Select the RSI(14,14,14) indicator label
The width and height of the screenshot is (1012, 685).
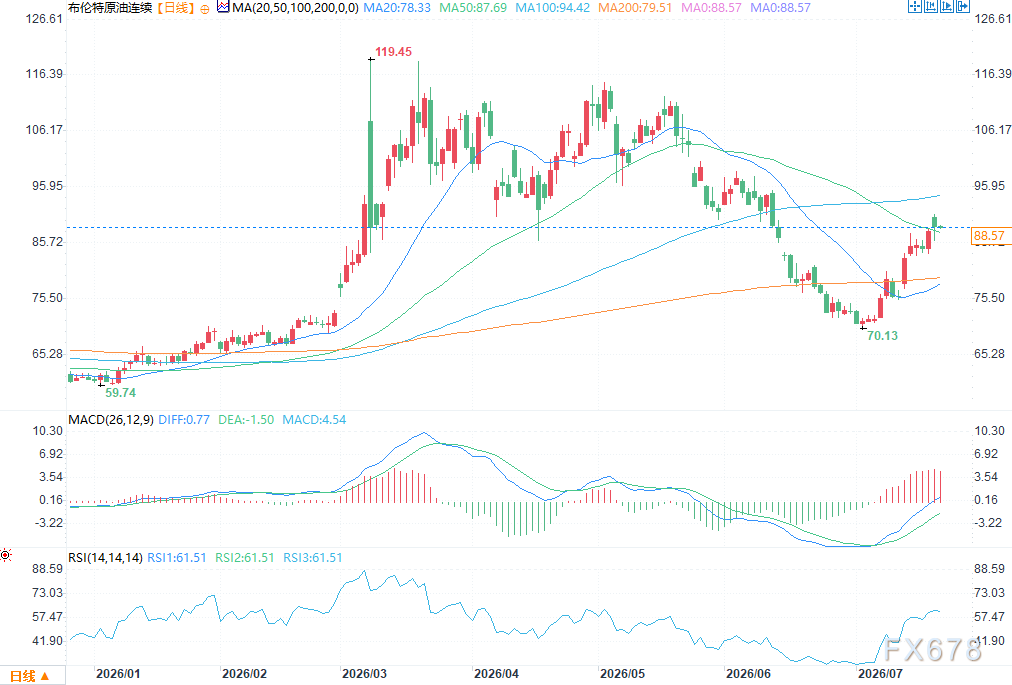105,557
